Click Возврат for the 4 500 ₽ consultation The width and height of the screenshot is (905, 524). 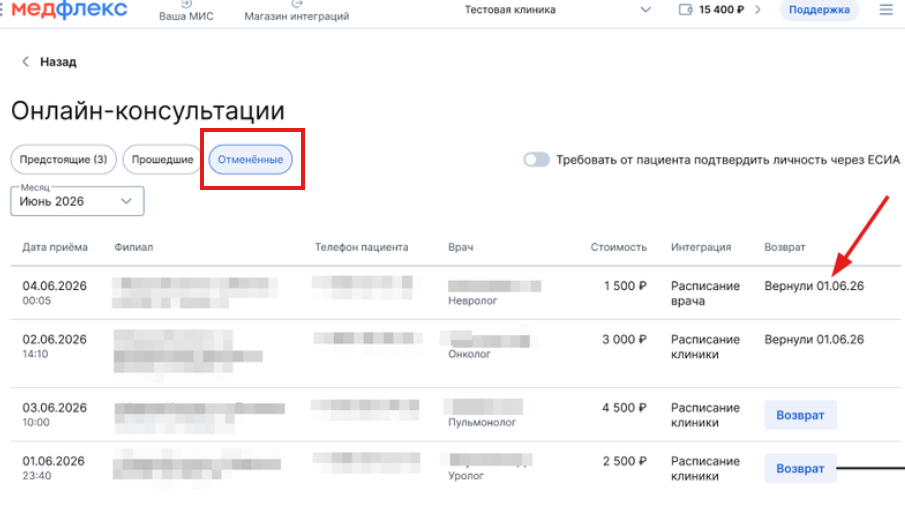pos(800,415)
